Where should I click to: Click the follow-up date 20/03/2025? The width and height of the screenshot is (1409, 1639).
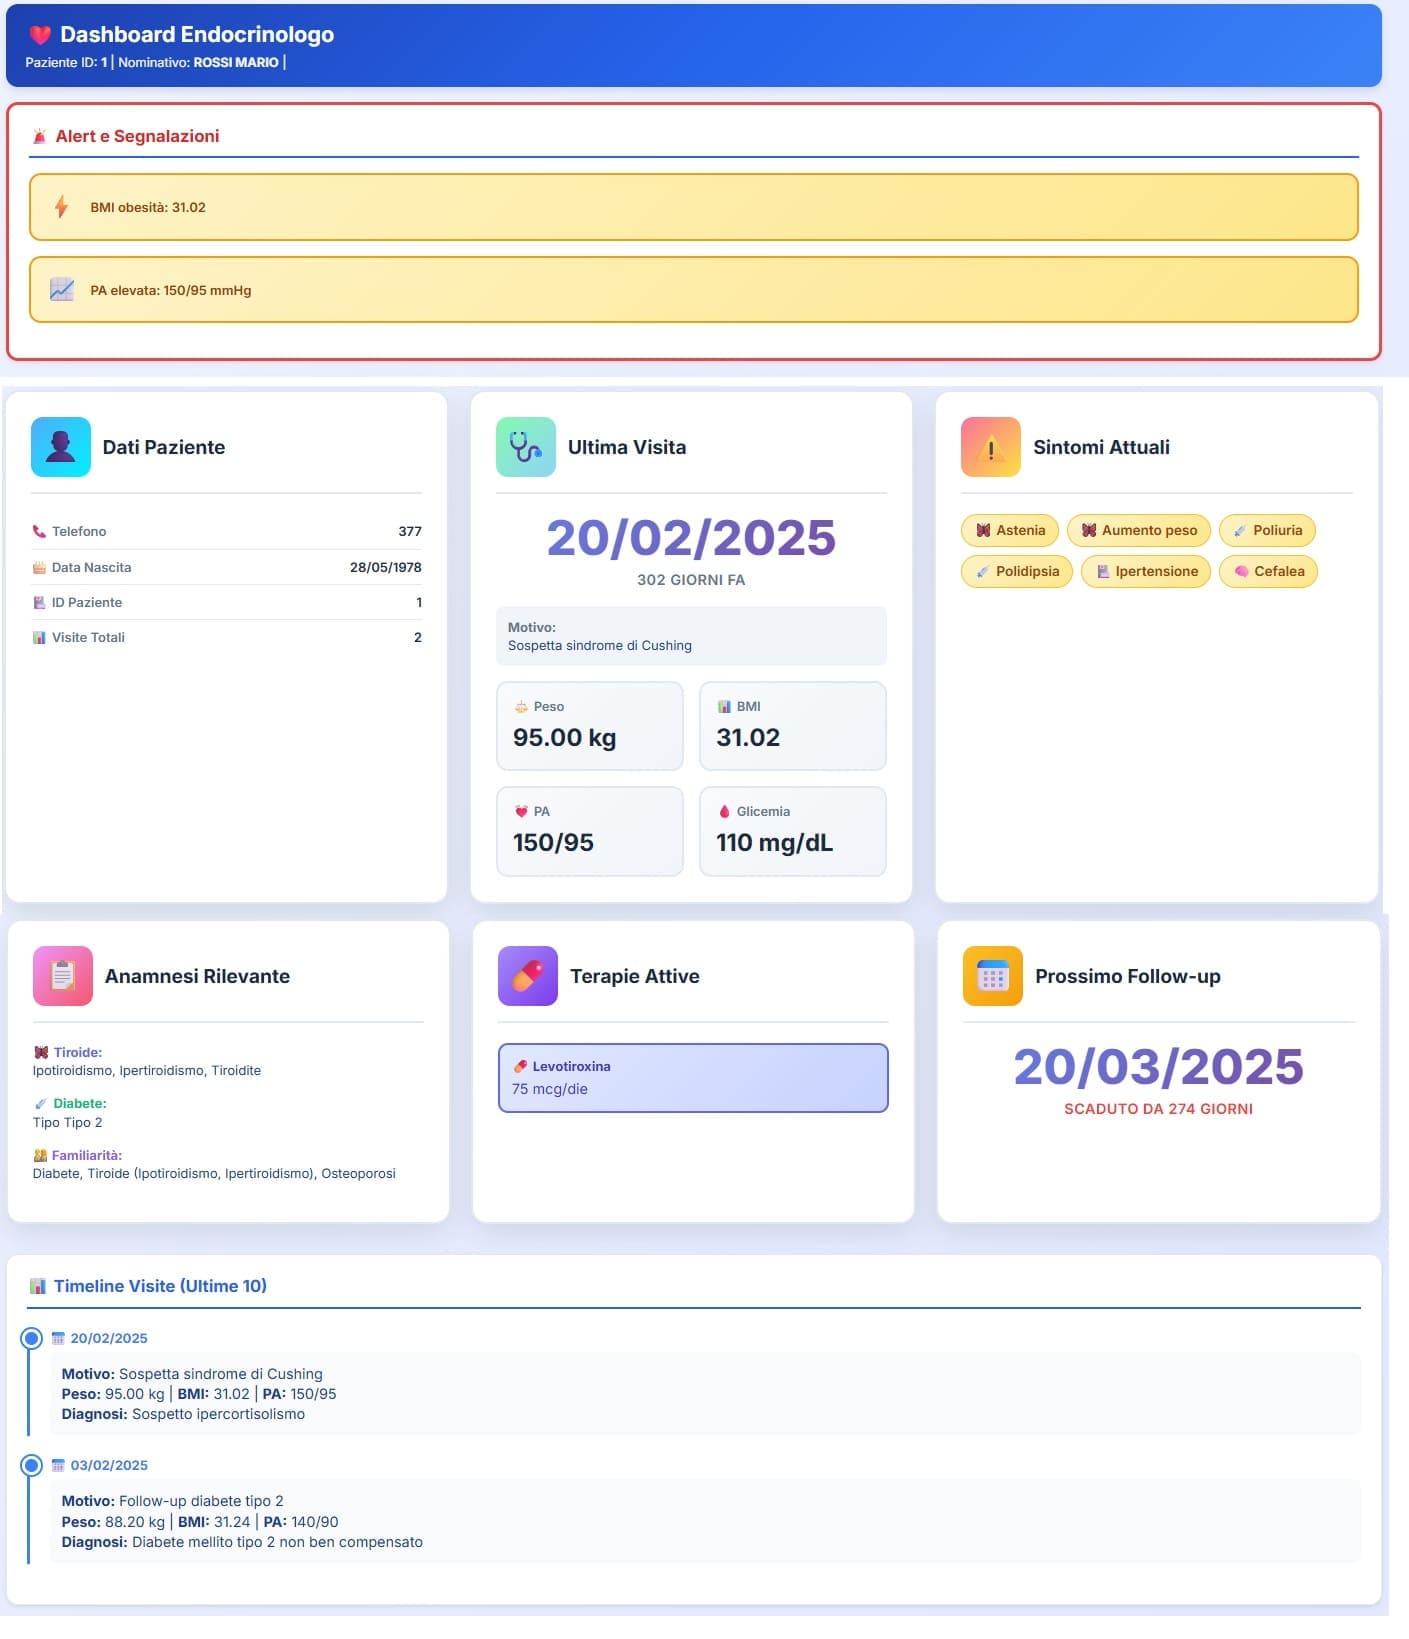click(1158, 1067)
